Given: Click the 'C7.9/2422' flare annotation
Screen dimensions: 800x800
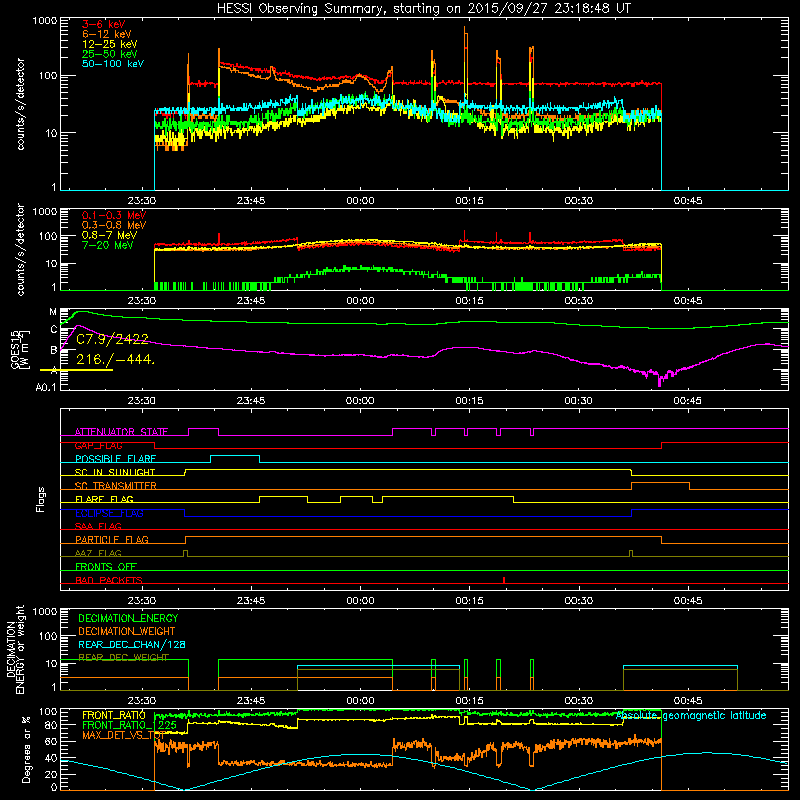Looking at the screenshot, I should (112, 339).
